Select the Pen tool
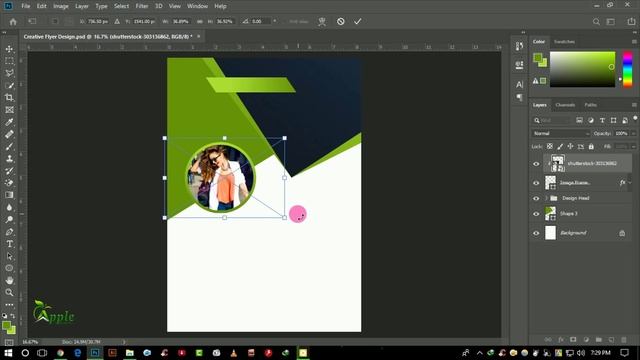The height and width of the screenshot is (360, 640). [9, 232]
